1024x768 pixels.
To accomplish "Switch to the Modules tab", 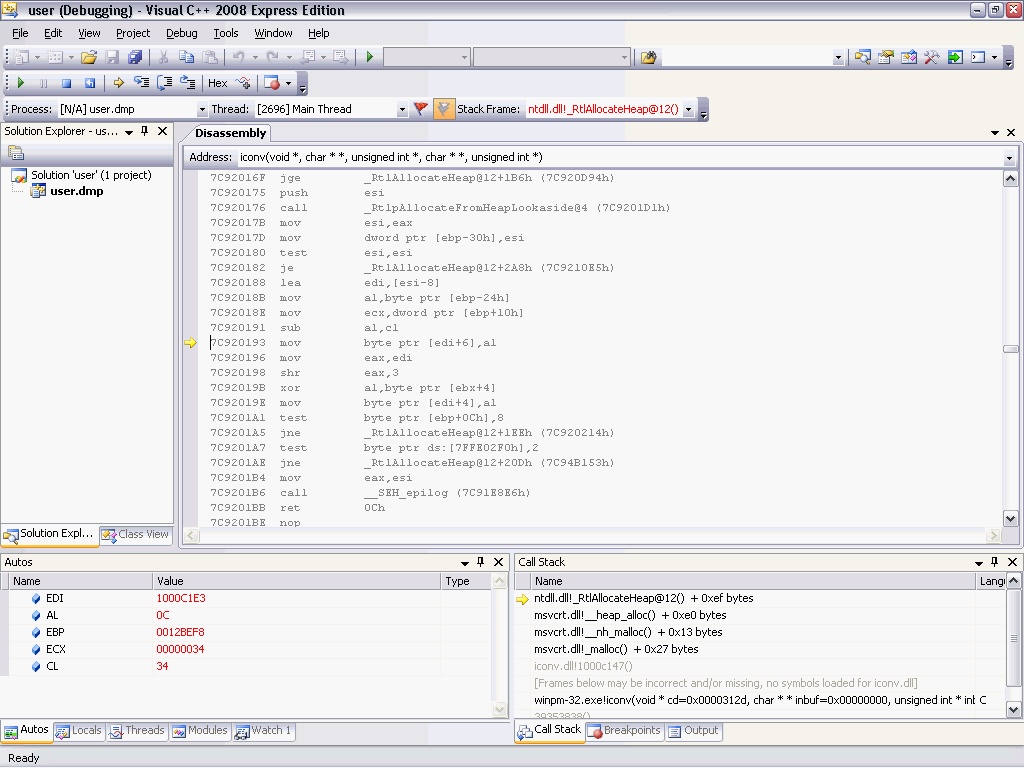I will 200,731.
